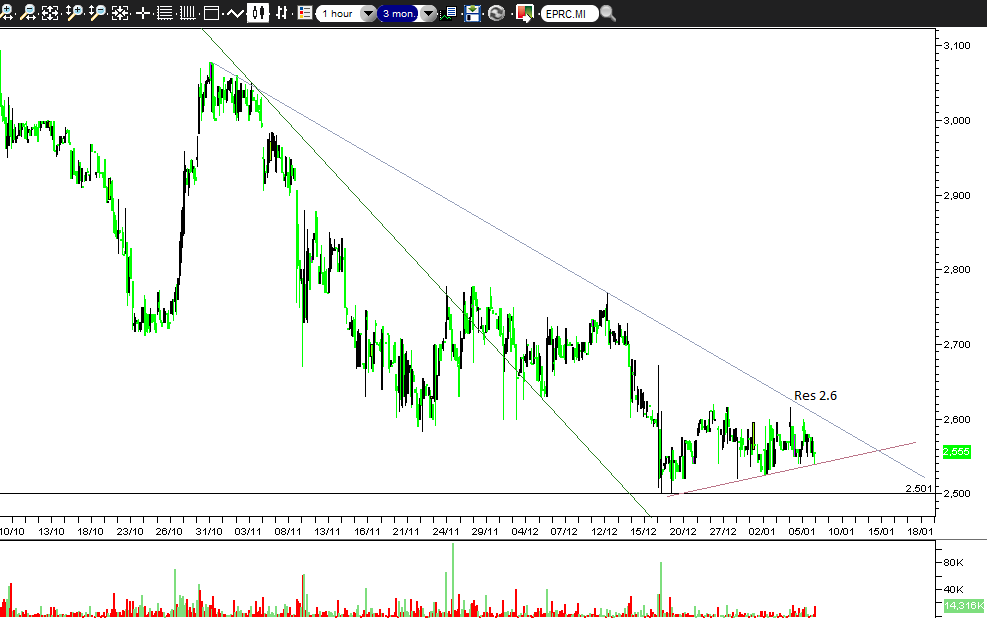Click the chart window panel icon

(x=212, y=13)
